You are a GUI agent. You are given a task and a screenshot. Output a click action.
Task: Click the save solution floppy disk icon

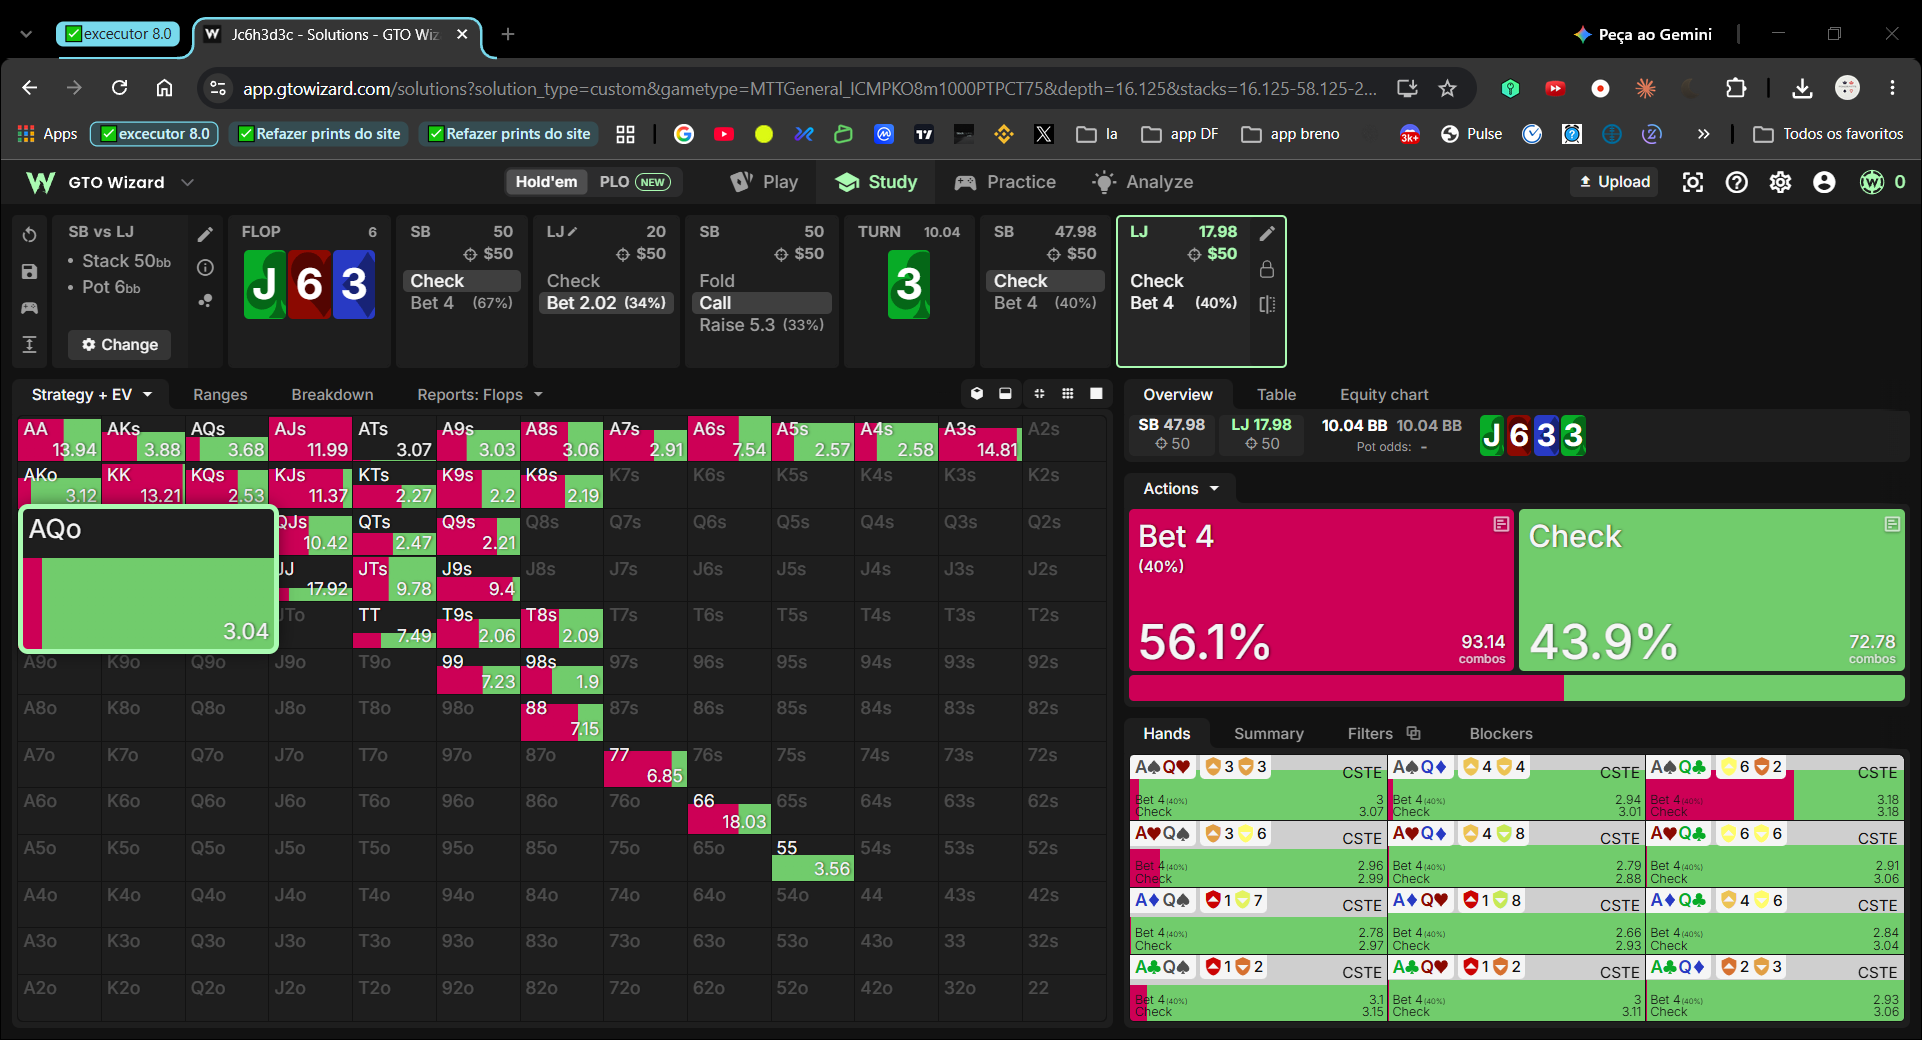pyautogui.click(x=30, y=271)
